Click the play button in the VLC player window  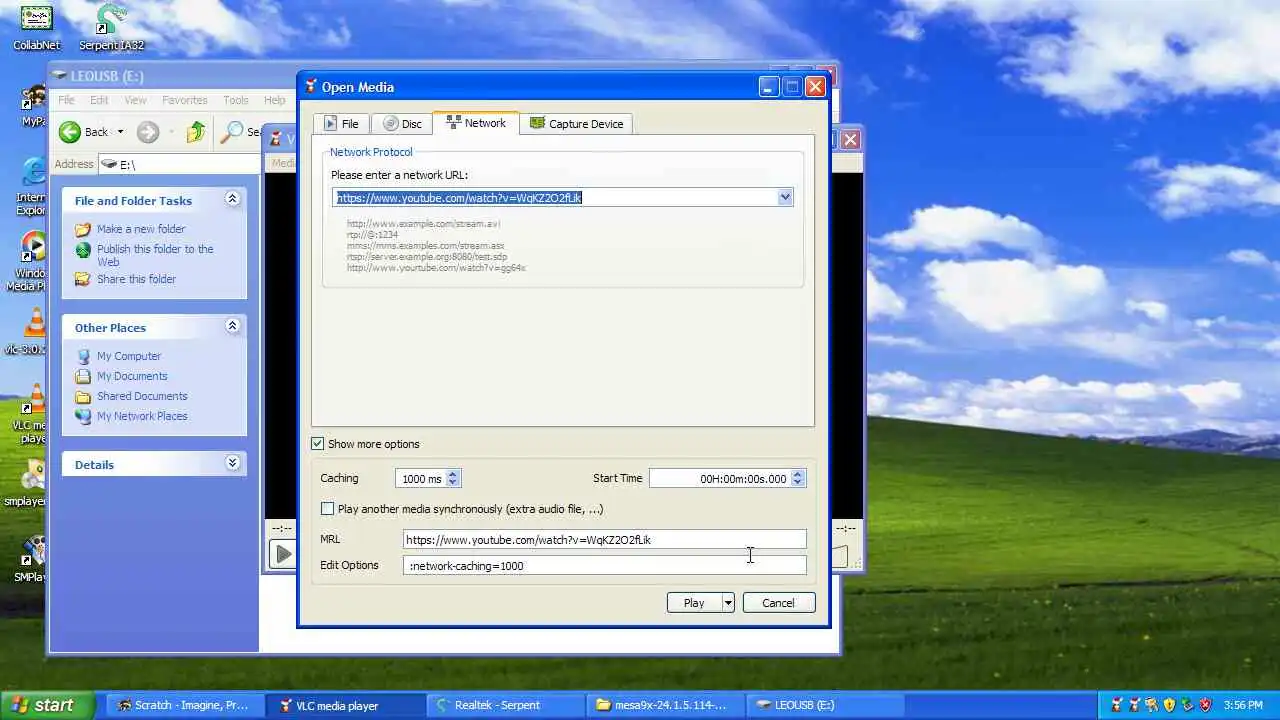283,554
